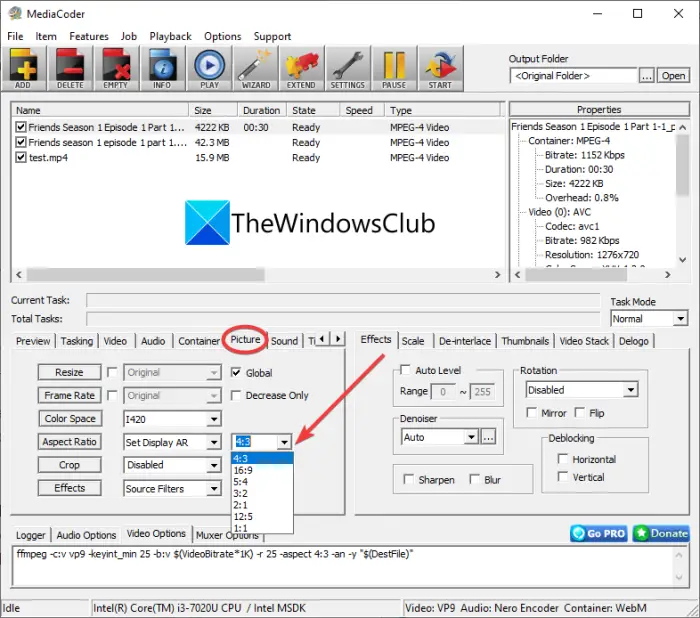The width and height of the screenshot is (700, 618).
Task: Enable the Sharpen checkbox
Action: [x=408, y=480]
